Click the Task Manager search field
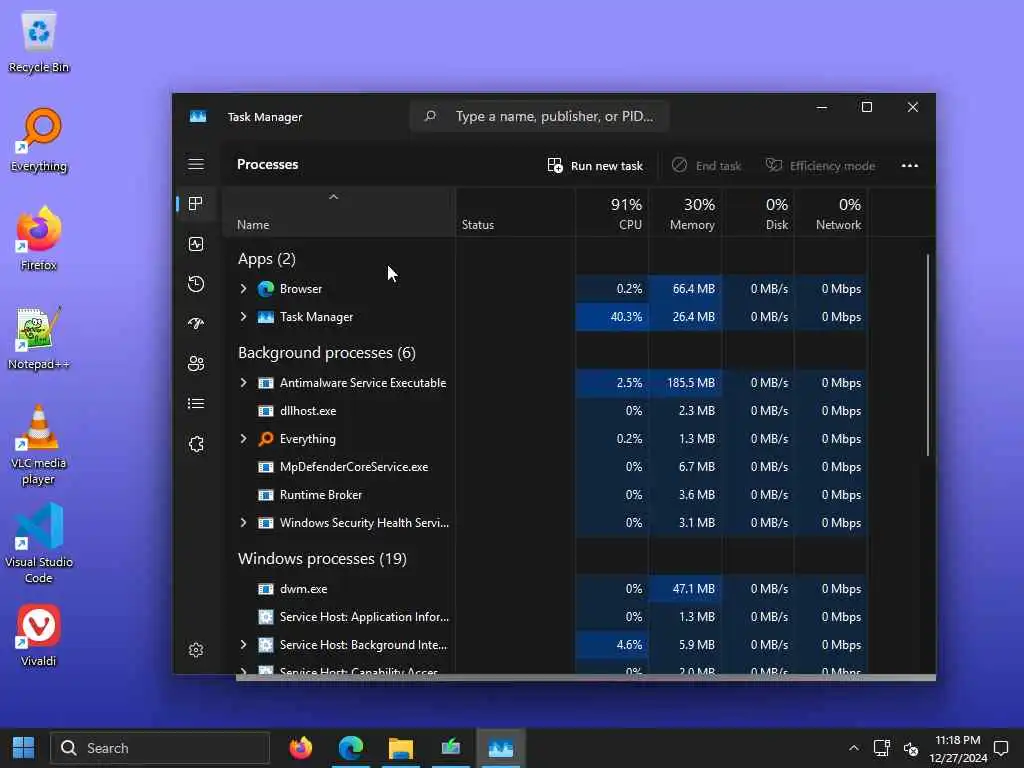The height and width of the screenshot is (768, 1024). (x=539, y=116)
